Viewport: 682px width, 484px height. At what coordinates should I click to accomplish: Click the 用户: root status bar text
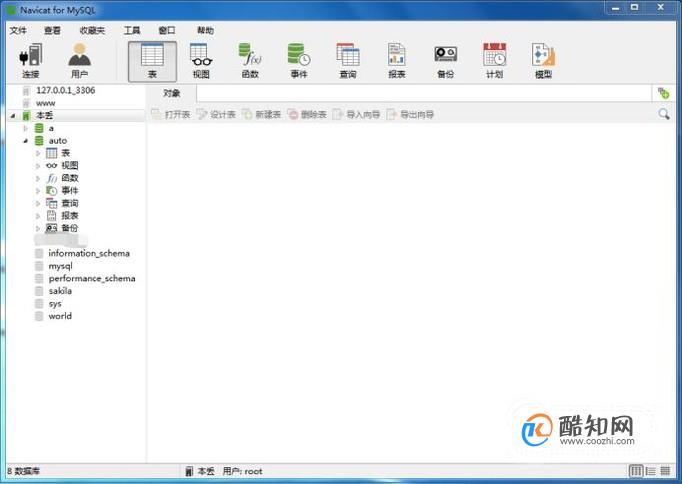pos(242,471)
